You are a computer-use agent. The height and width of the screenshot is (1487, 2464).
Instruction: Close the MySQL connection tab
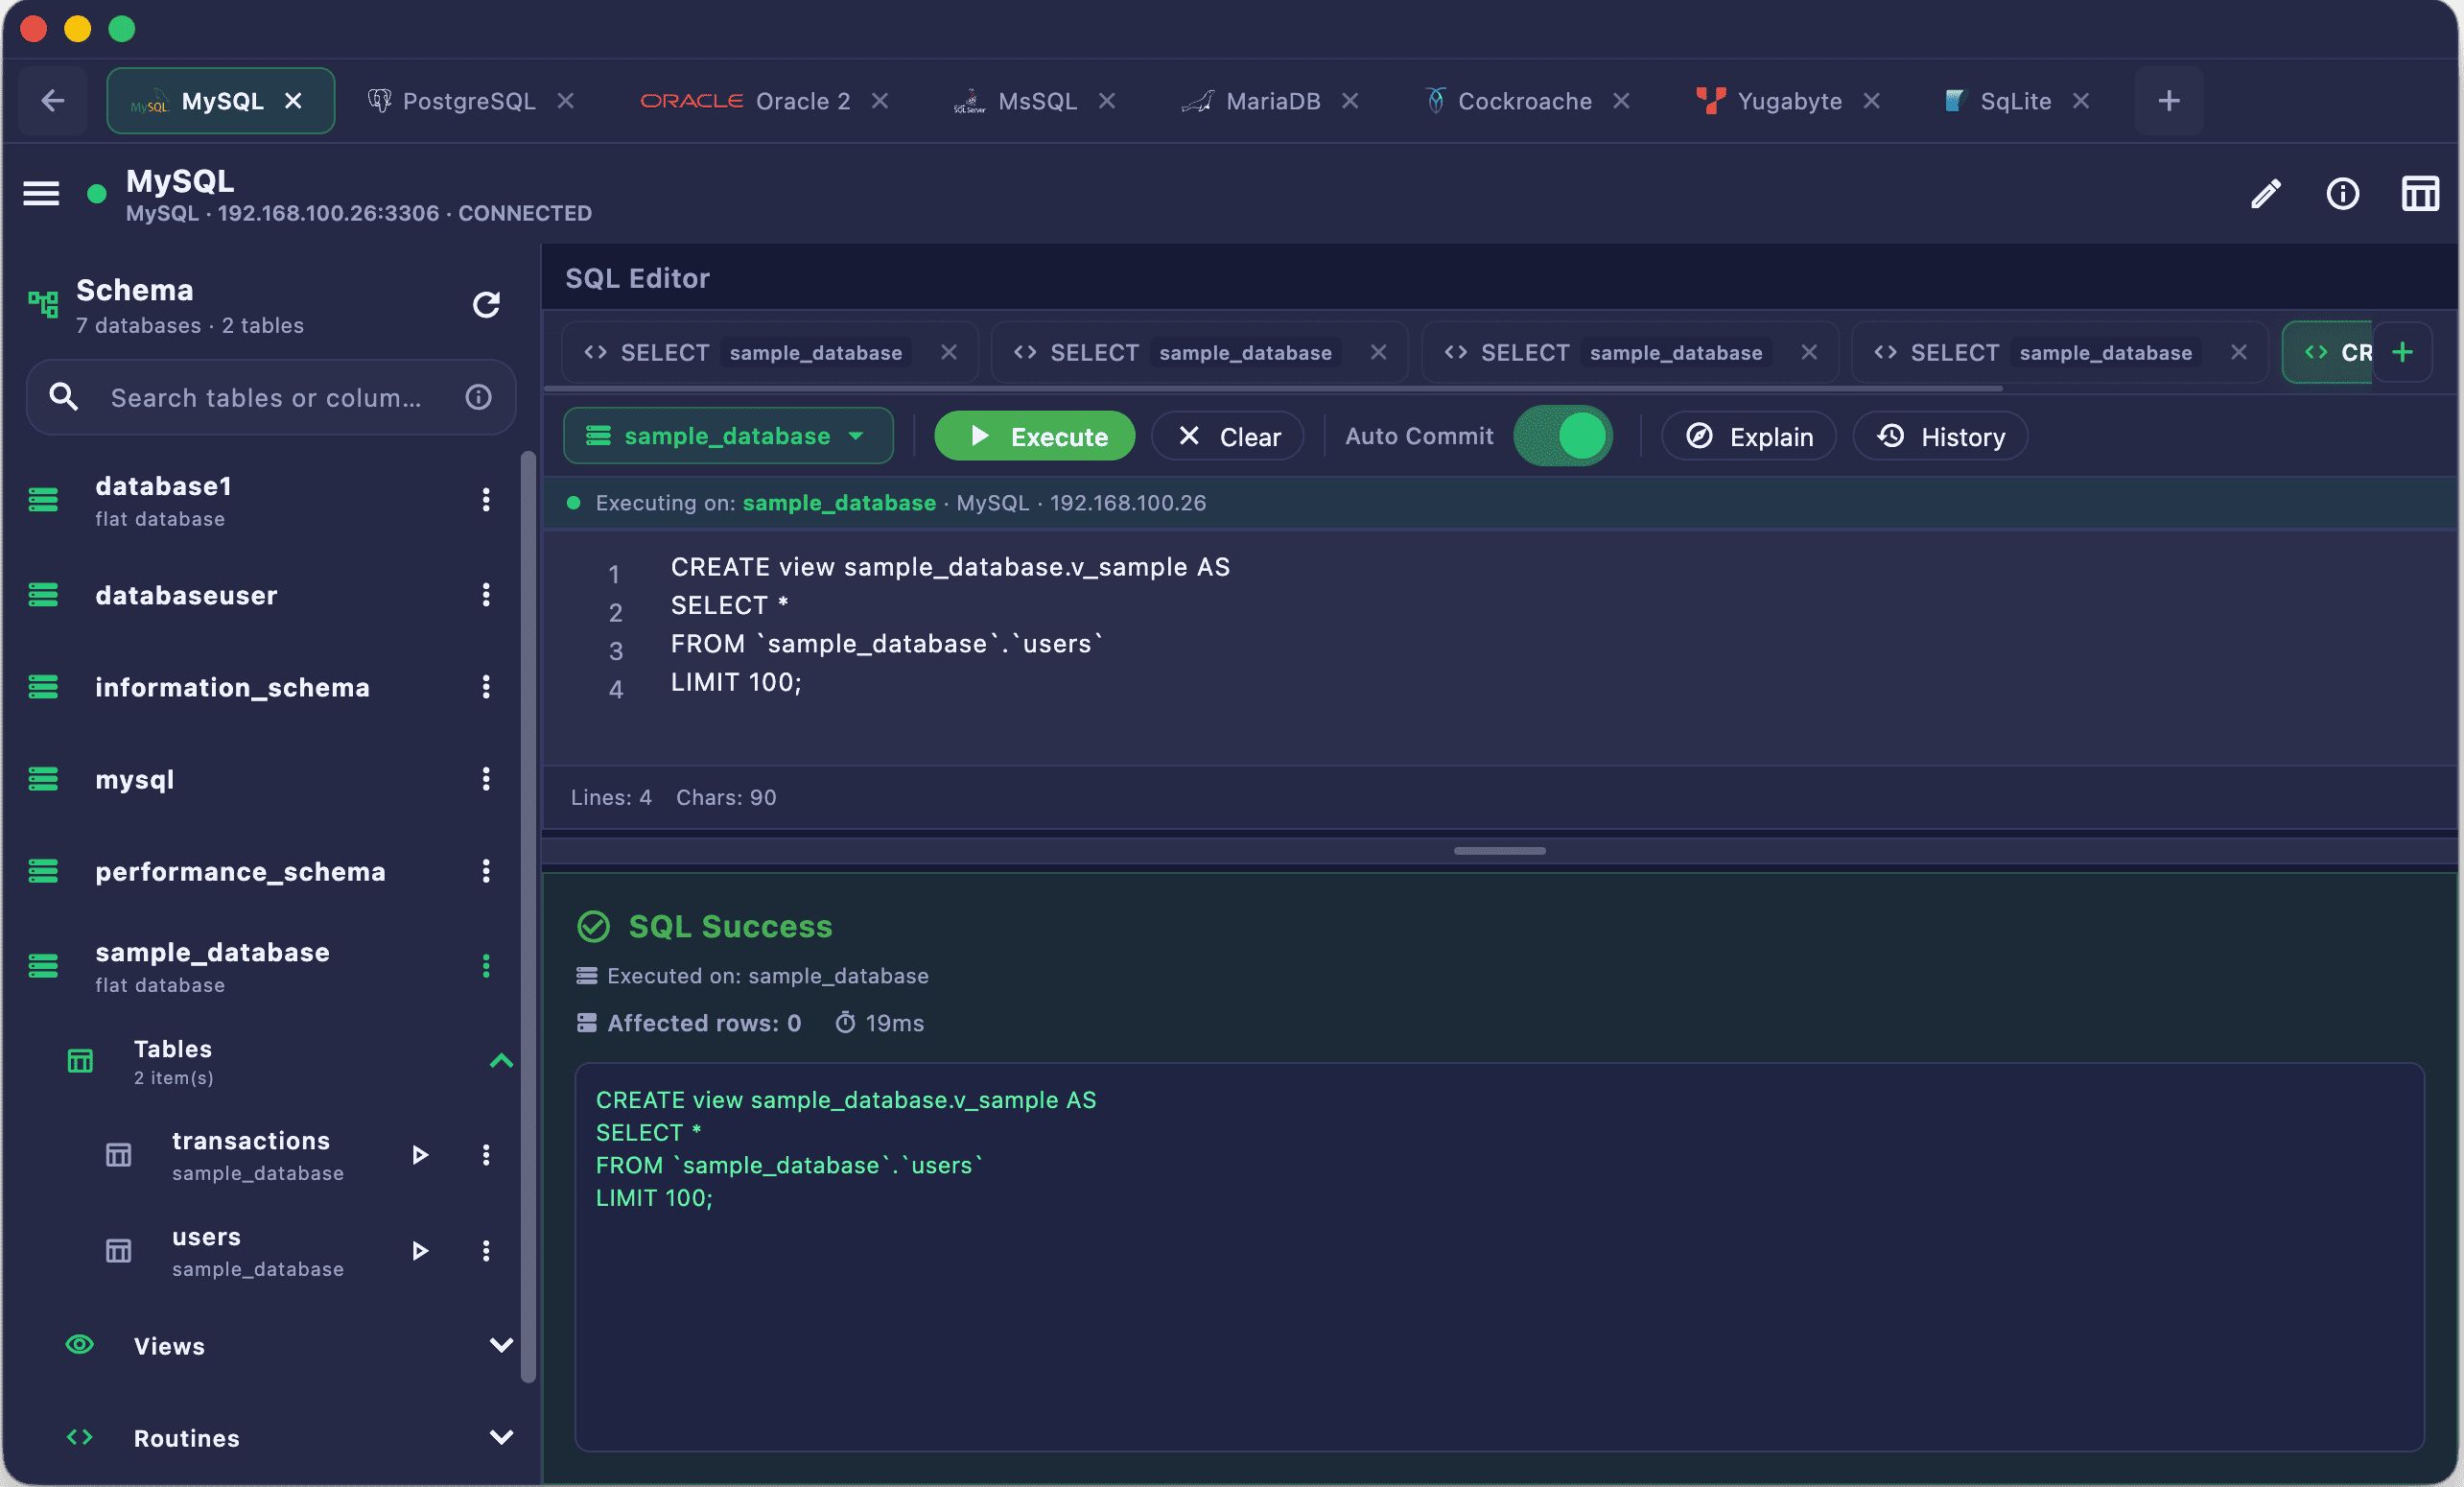(293, 101)
